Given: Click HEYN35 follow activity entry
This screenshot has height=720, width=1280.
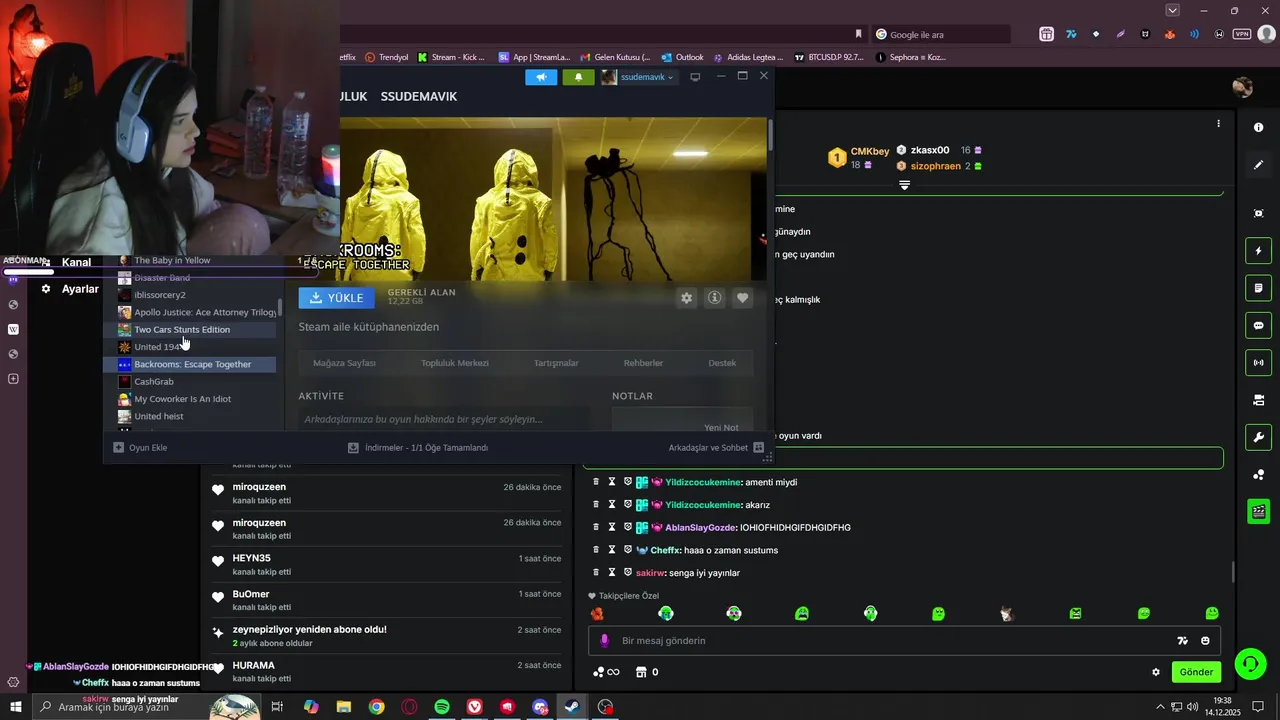Looking at the screenshot, I should pyautogui.click(x=386, y=565).
